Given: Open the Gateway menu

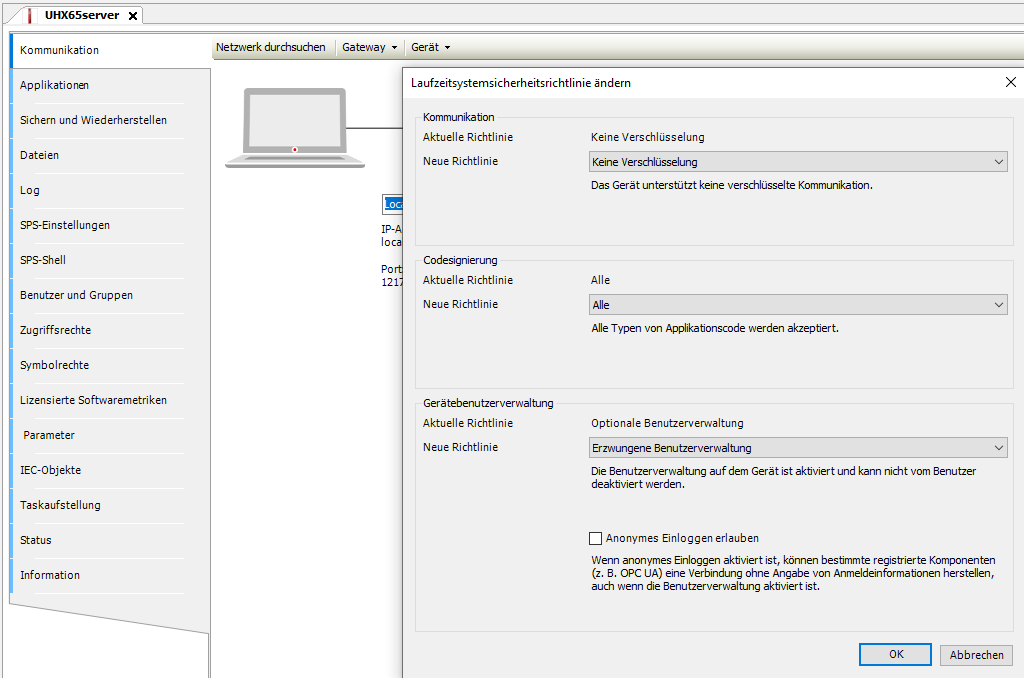Looking at the screenshot, I should [369, 47].
